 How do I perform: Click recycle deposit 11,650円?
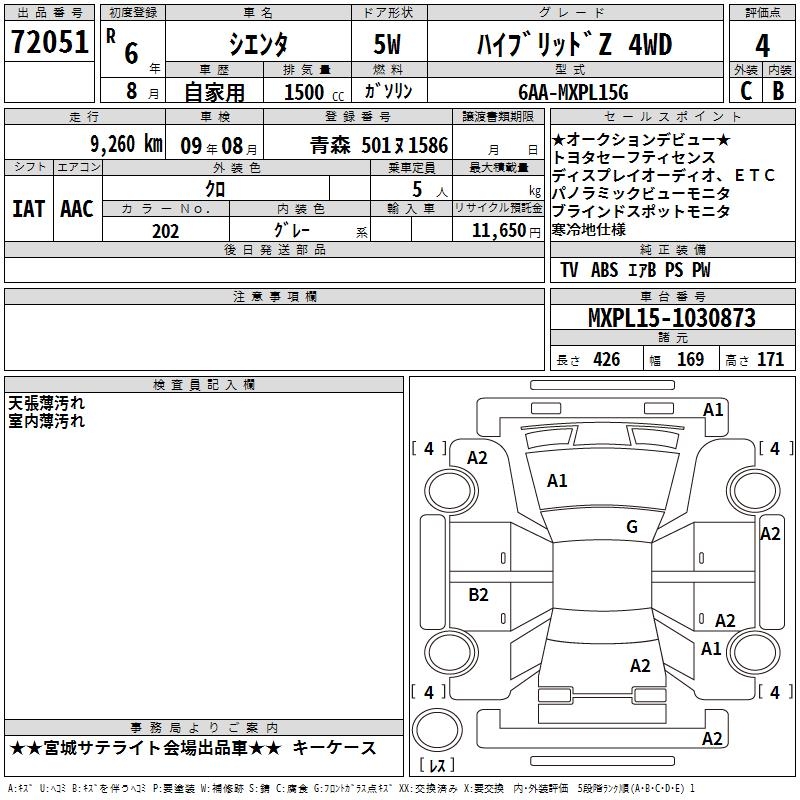coord(506,231)
